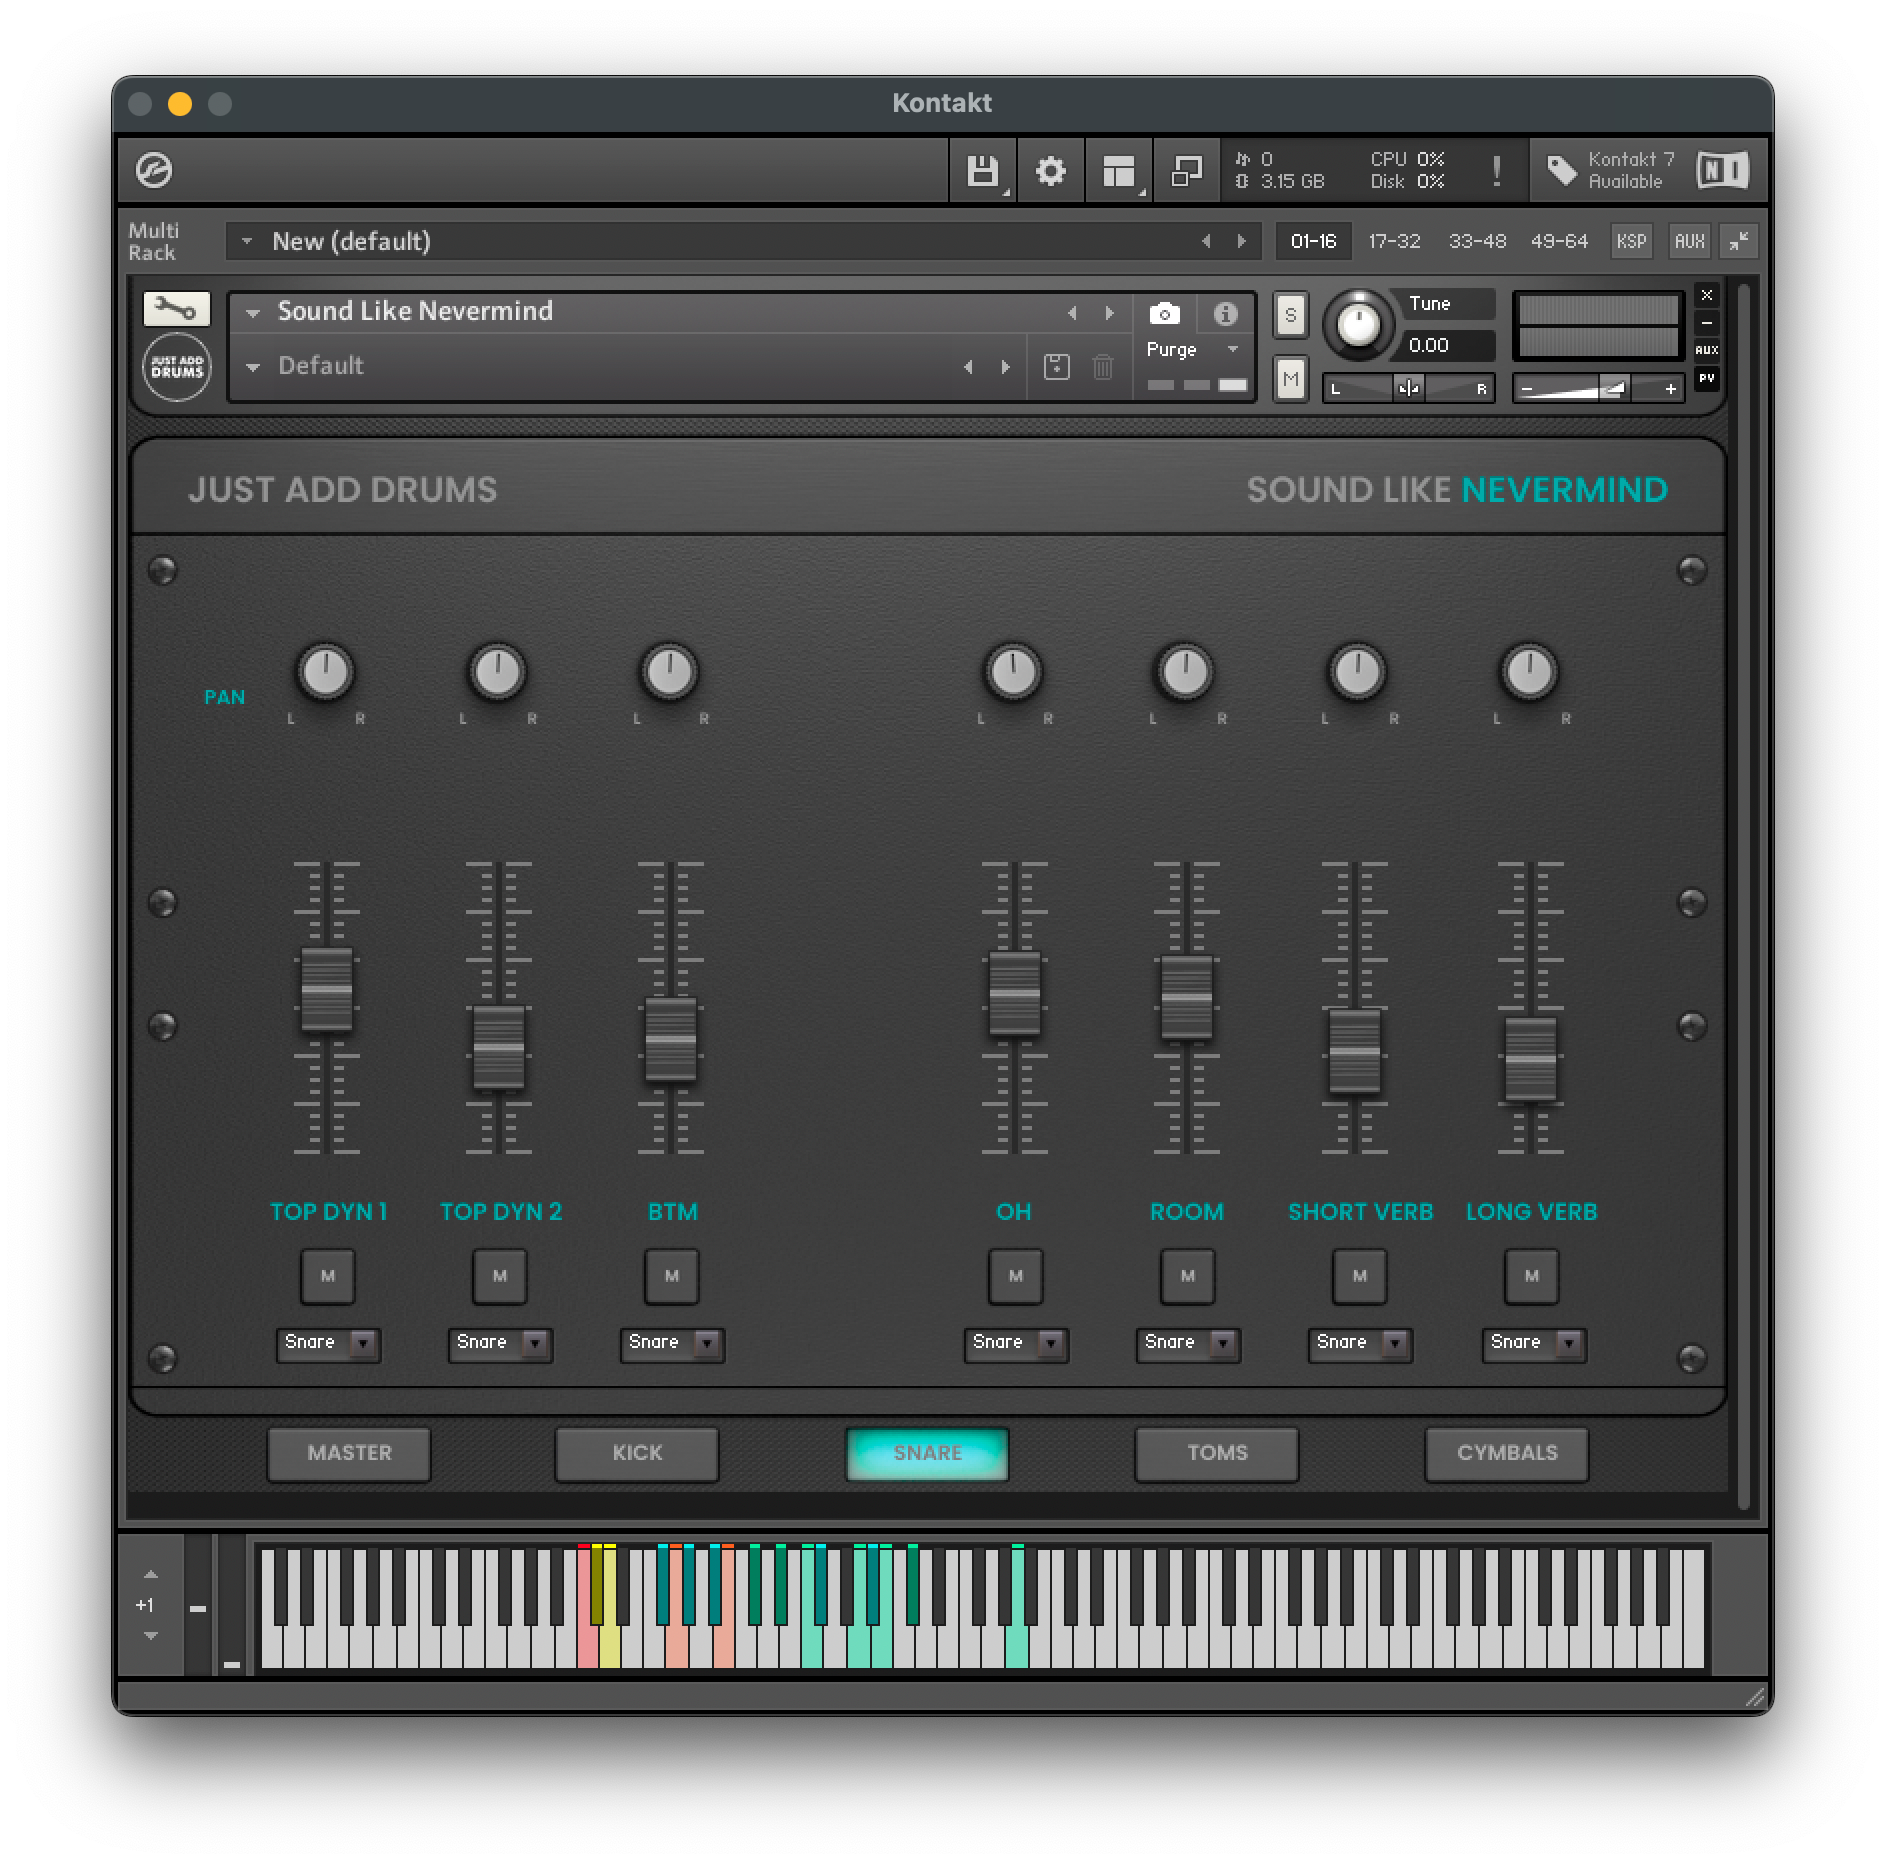1886x1864 pixels.
Task: Go to next multi preset arrow
Action: [x=1242, y=241]
